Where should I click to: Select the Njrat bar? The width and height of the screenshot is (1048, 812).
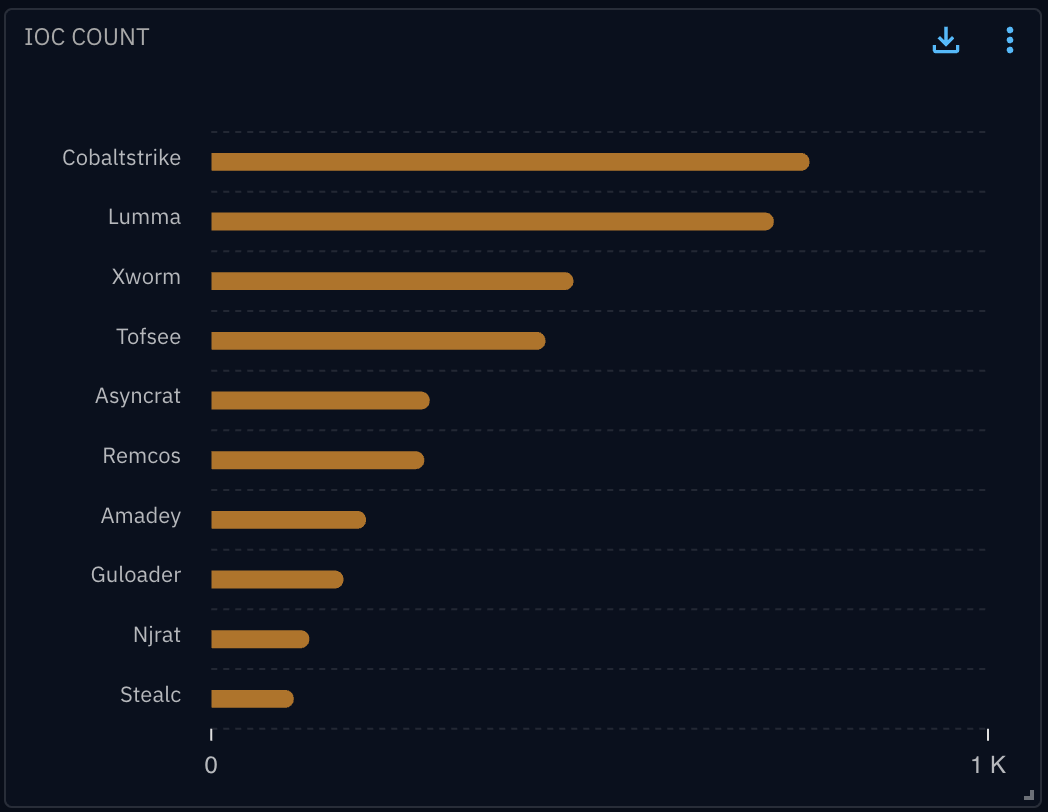260,639
